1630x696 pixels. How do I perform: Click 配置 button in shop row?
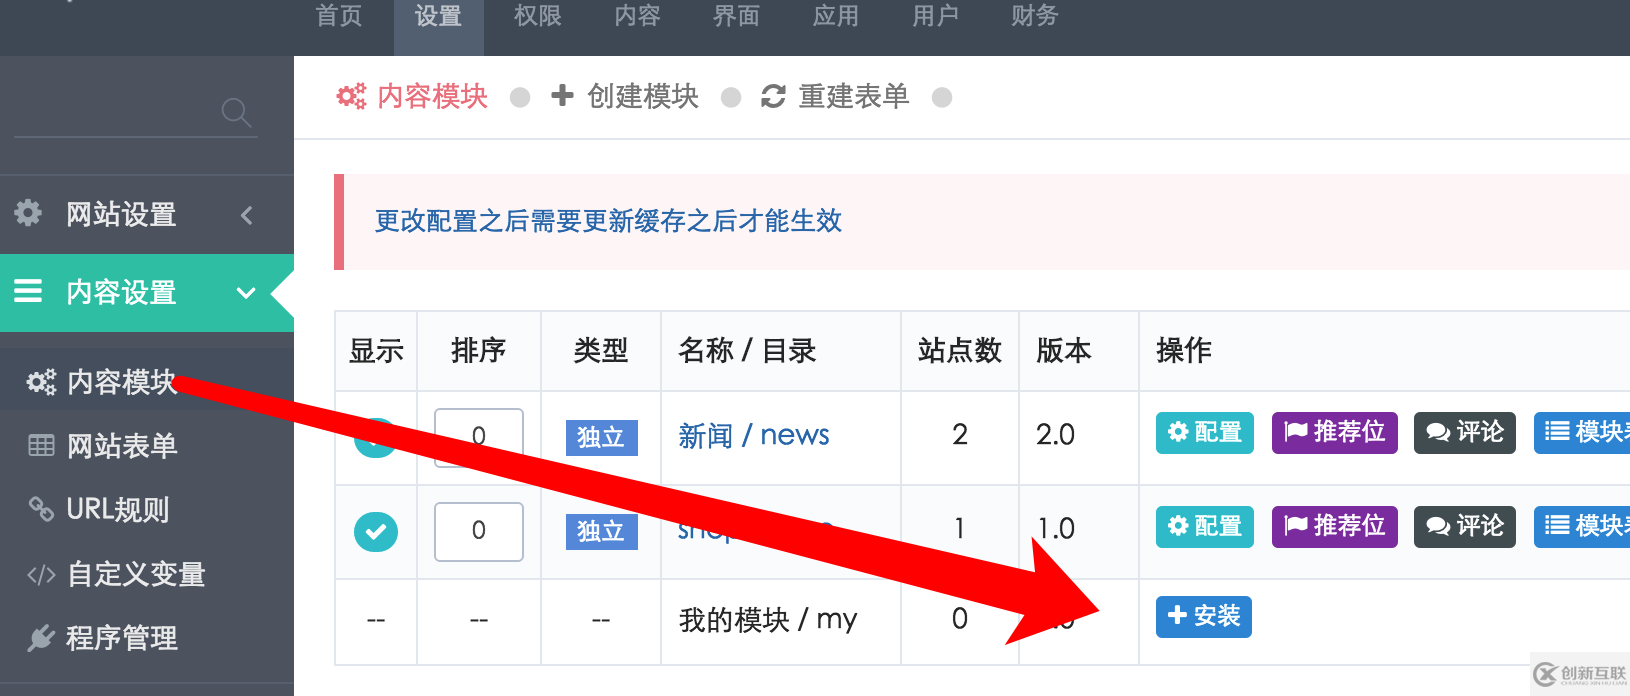[x=1205, y=527]
